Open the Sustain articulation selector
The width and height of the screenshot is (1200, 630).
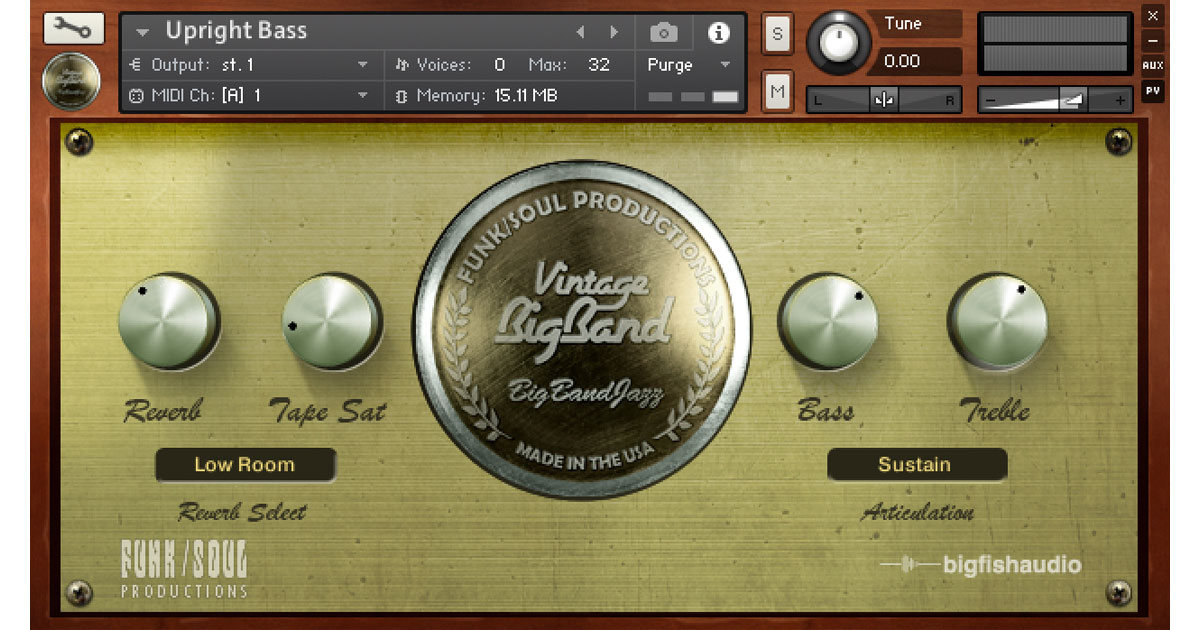(916, 465)
